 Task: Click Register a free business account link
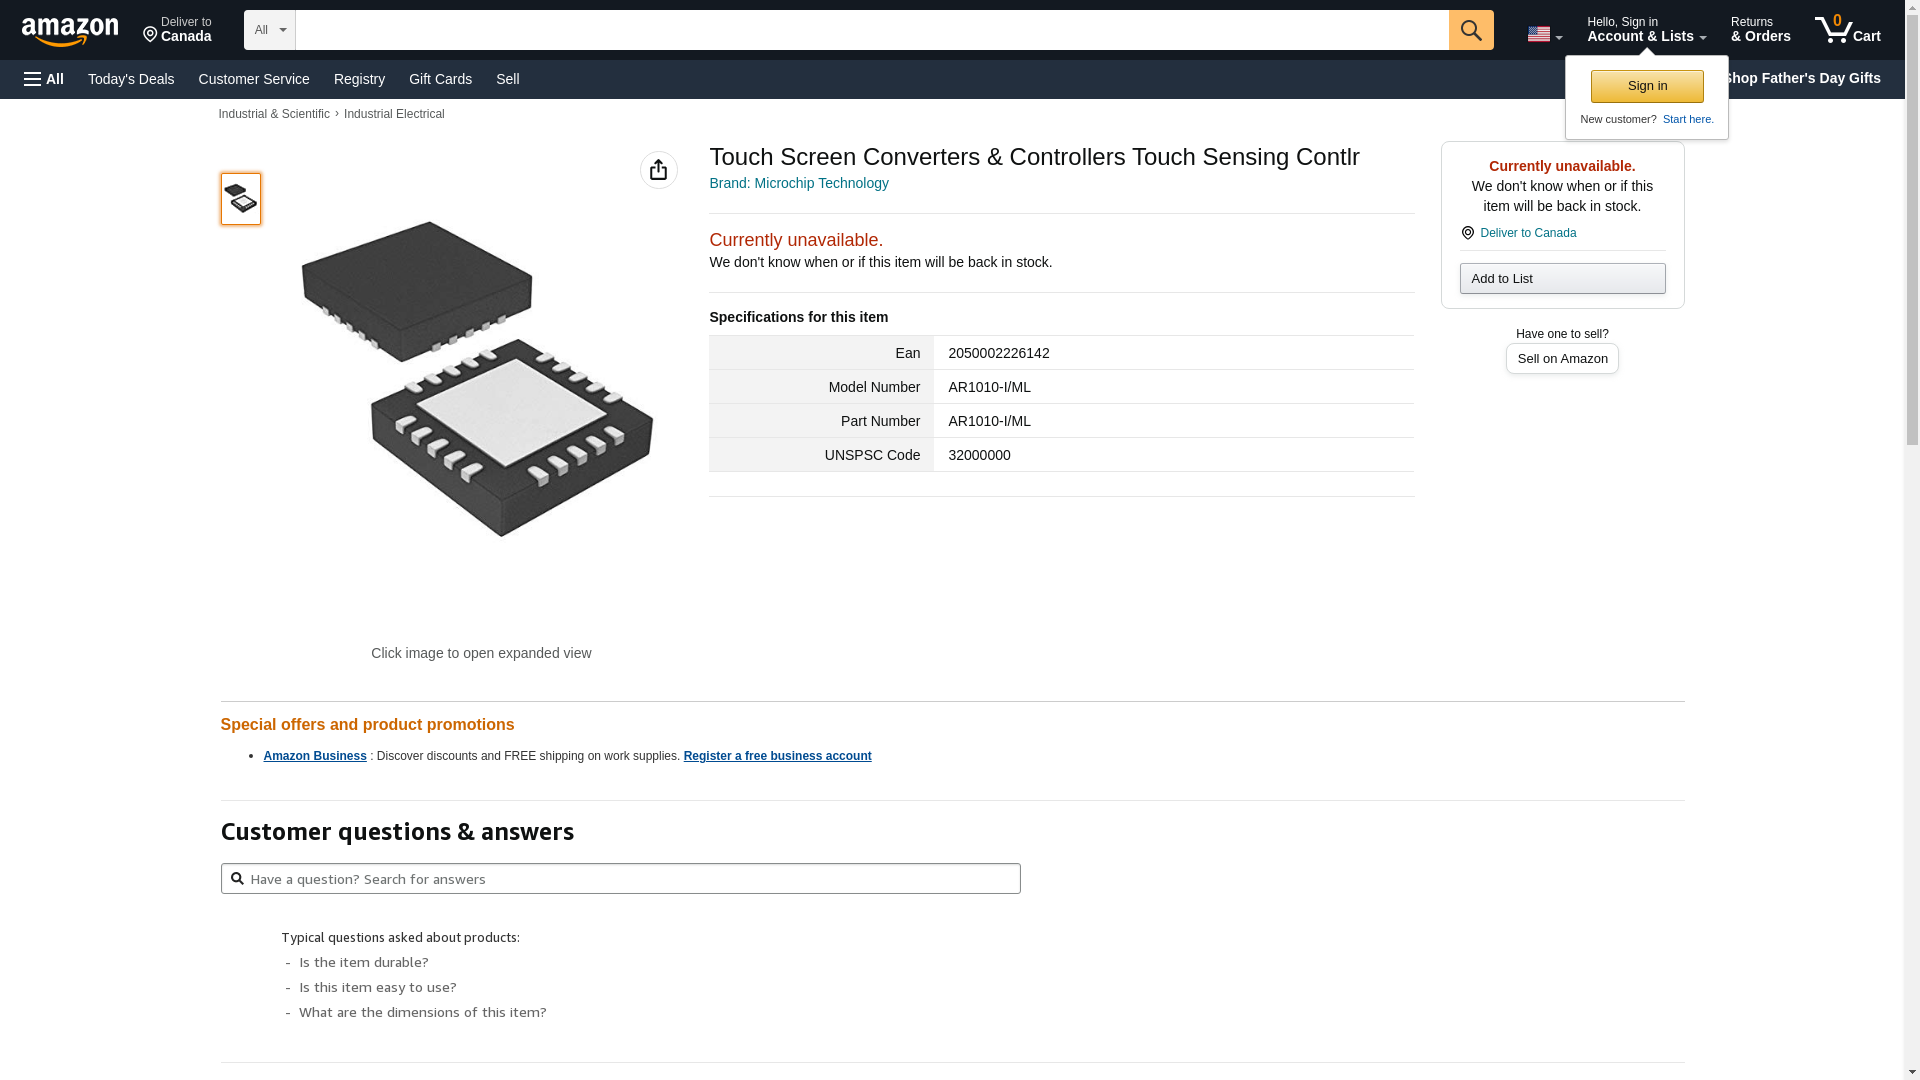tap(777, 756)
